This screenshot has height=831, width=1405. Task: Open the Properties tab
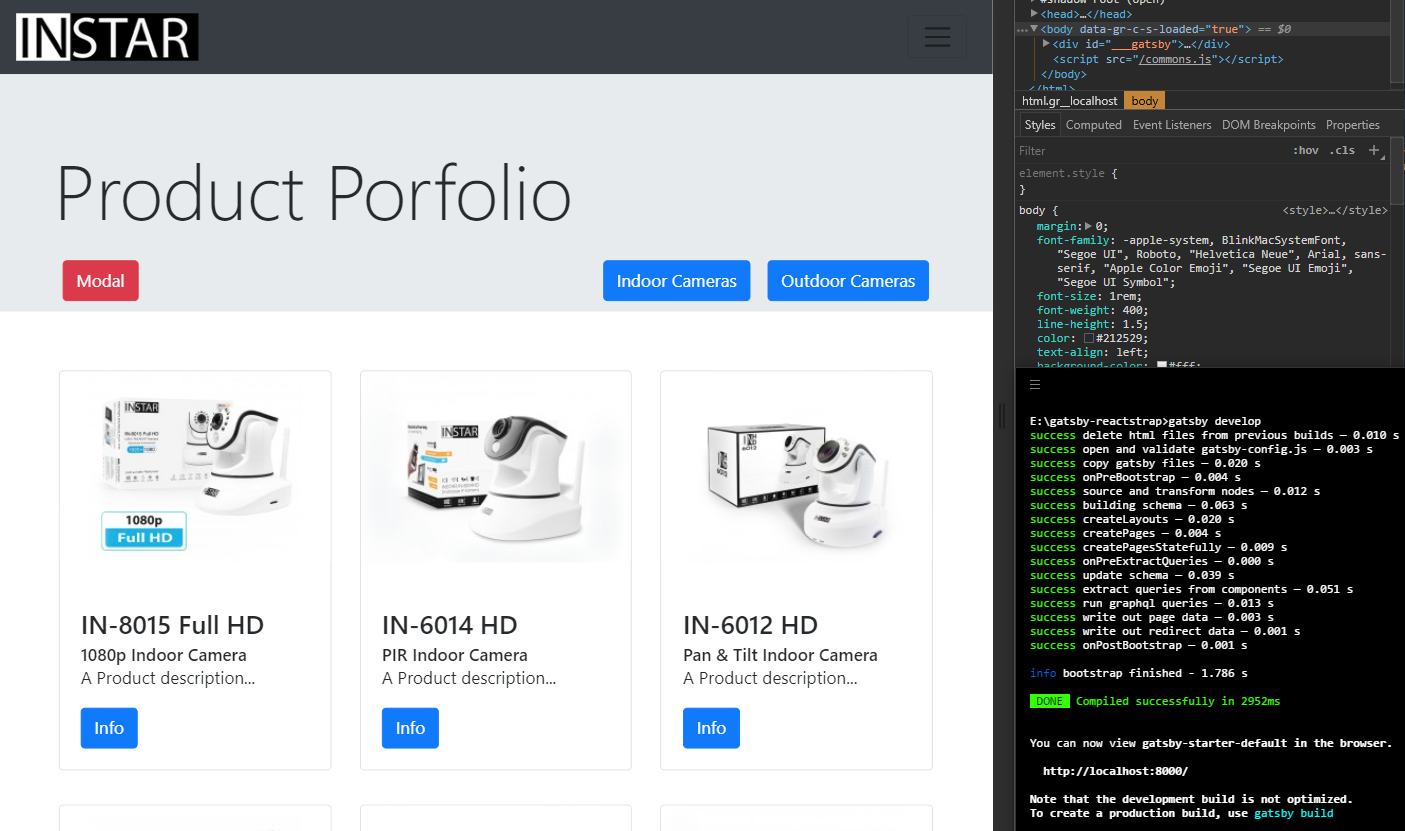pos(1353,125)
